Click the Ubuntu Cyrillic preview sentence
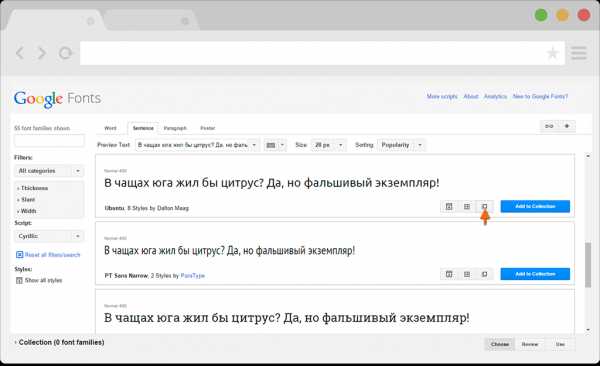The width and height of the screenshot is (600, 366). (272, 183)
